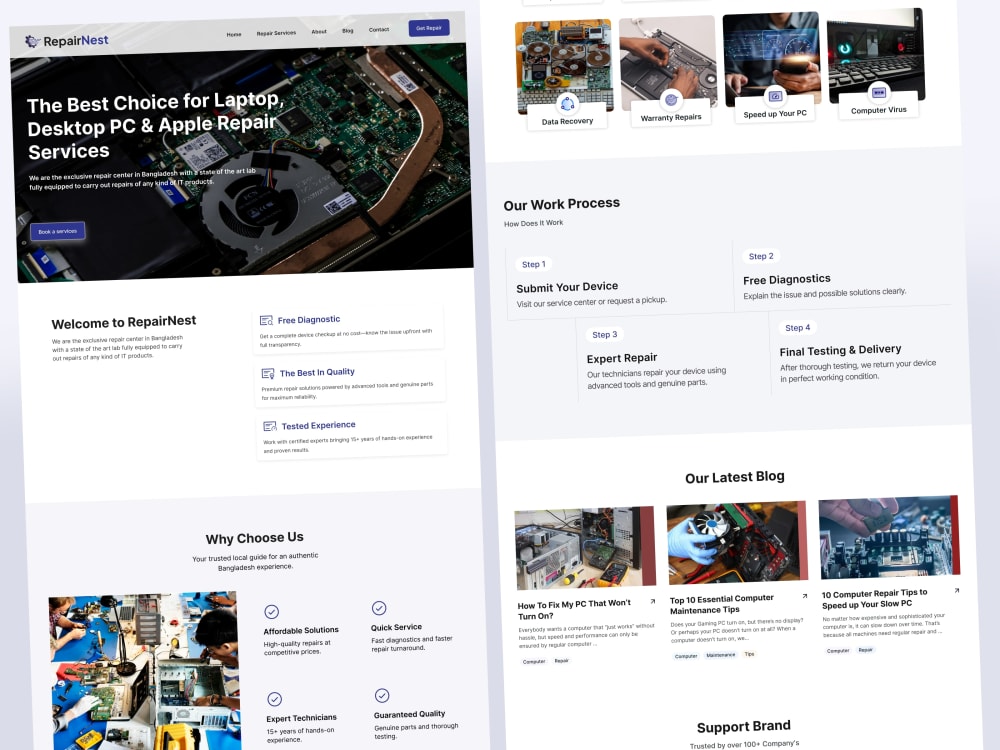Click the Data Recovery circular icon
This screenshot has width=1000, height=750.
pyautogui.click(x=568, y=103)
